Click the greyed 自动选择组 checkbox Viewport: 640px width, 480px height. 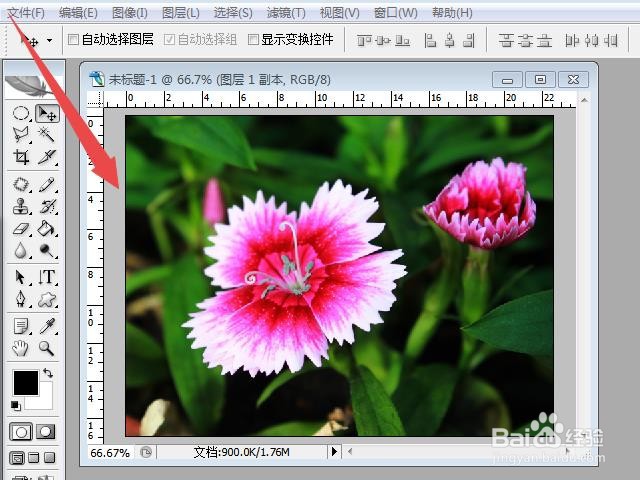tap(169, 40)
